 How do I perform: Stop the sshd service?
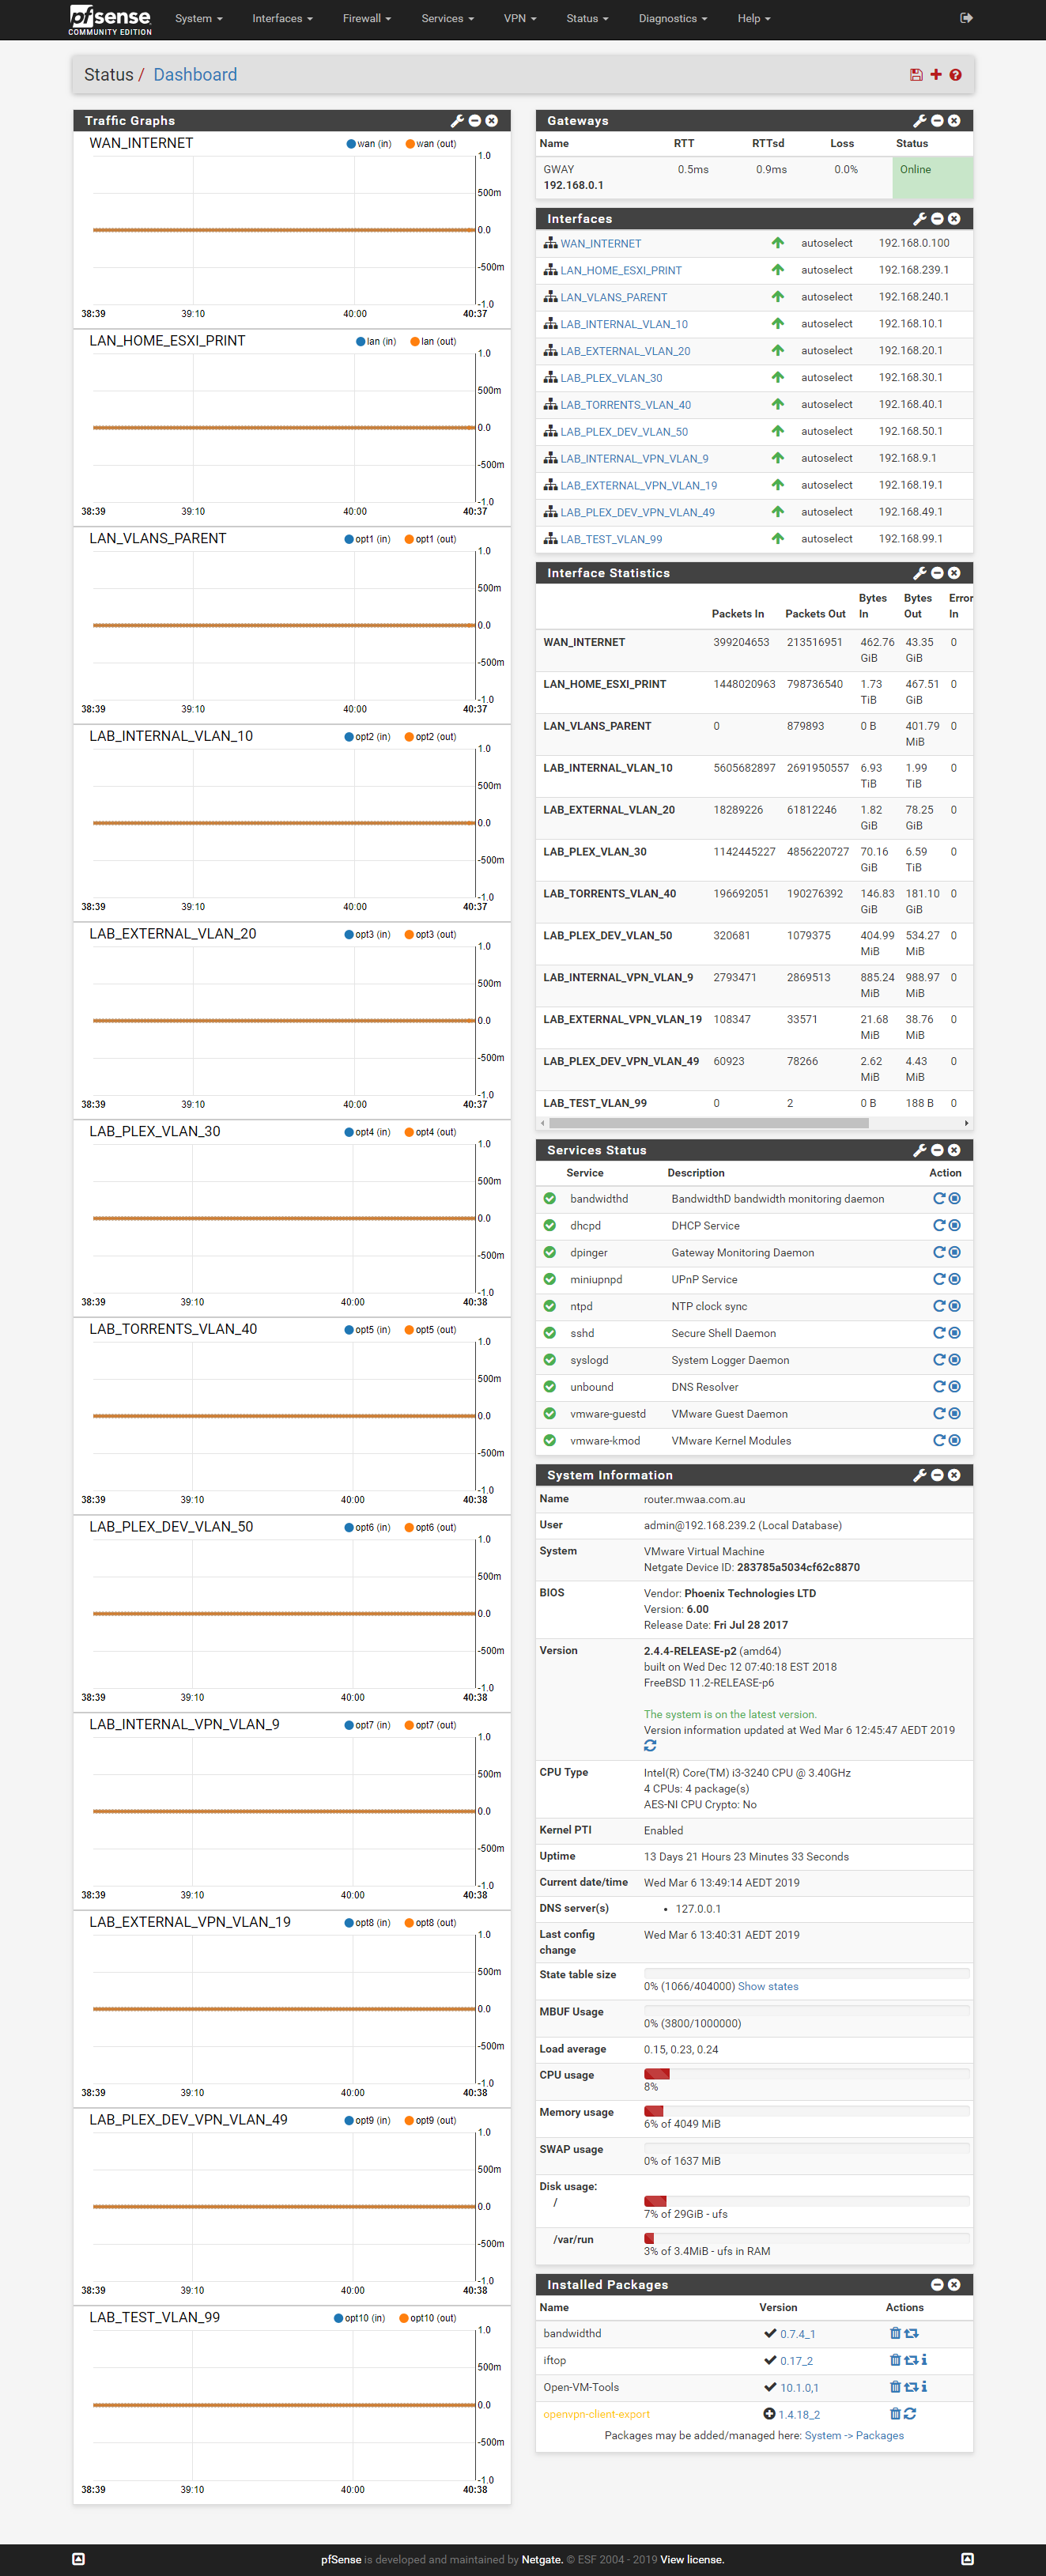[x=955, y=1333]
